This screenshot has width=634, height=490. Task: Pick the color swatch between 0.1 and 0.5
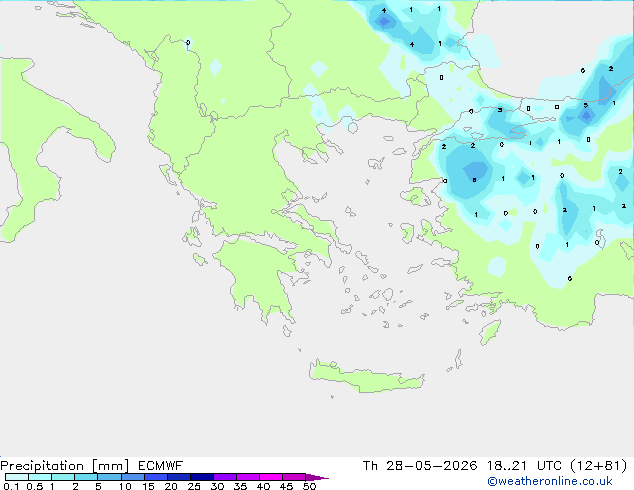tap(17, 477)
